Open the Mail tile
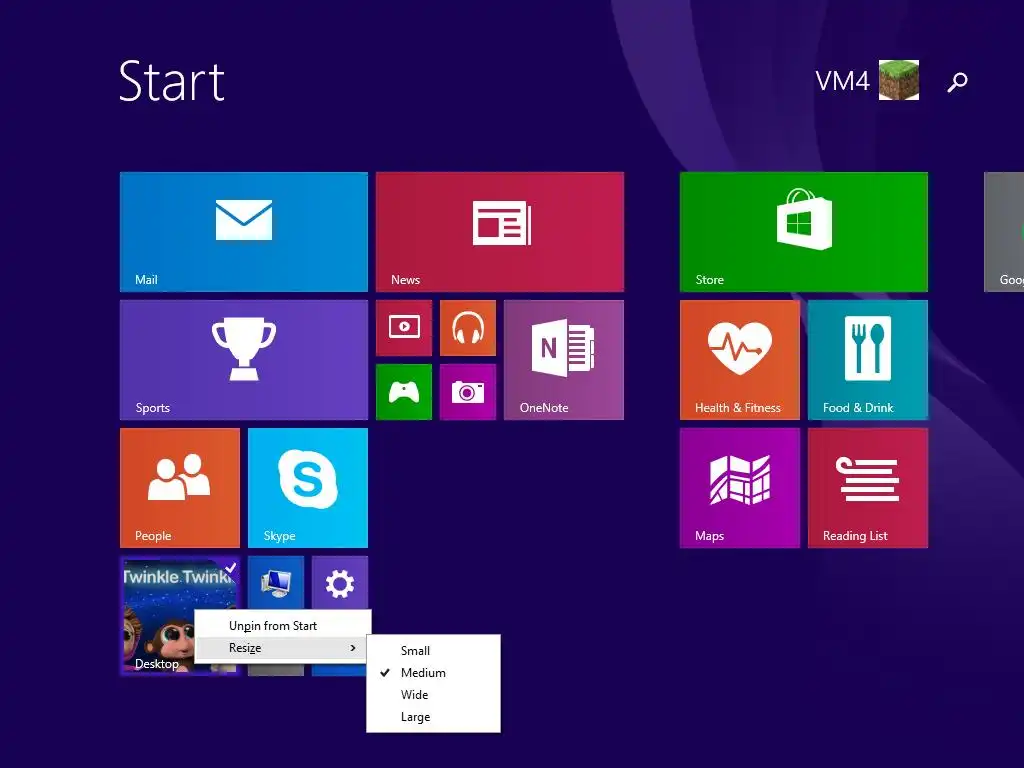Screen dimensions: 1024x768 tap(244, 232)
